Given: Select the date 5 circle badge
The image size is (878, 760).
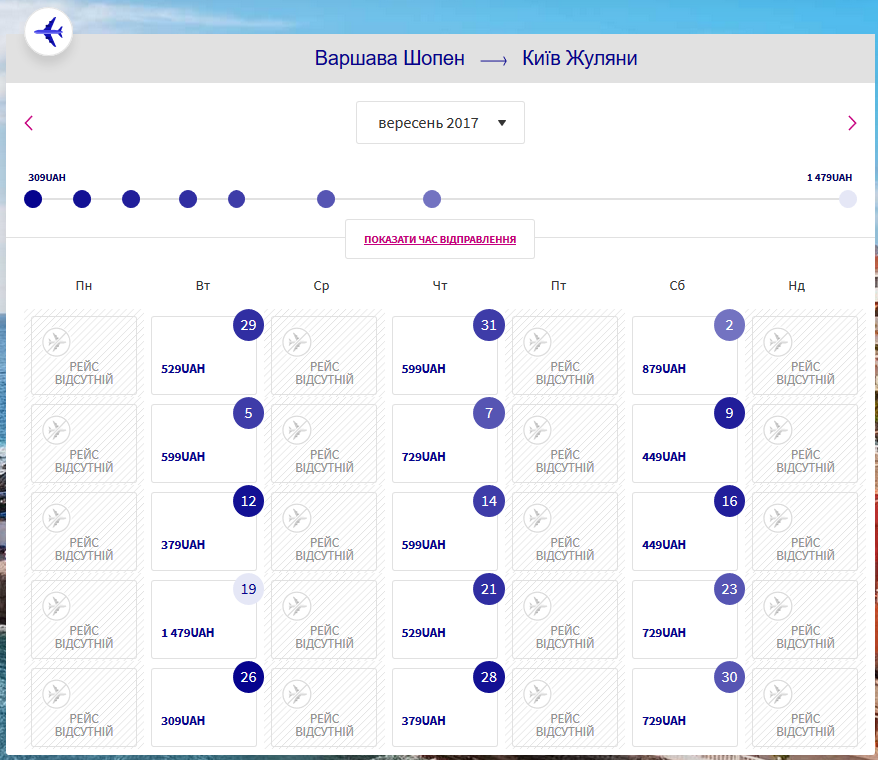Looking at the screenshot, I should 248,413.
